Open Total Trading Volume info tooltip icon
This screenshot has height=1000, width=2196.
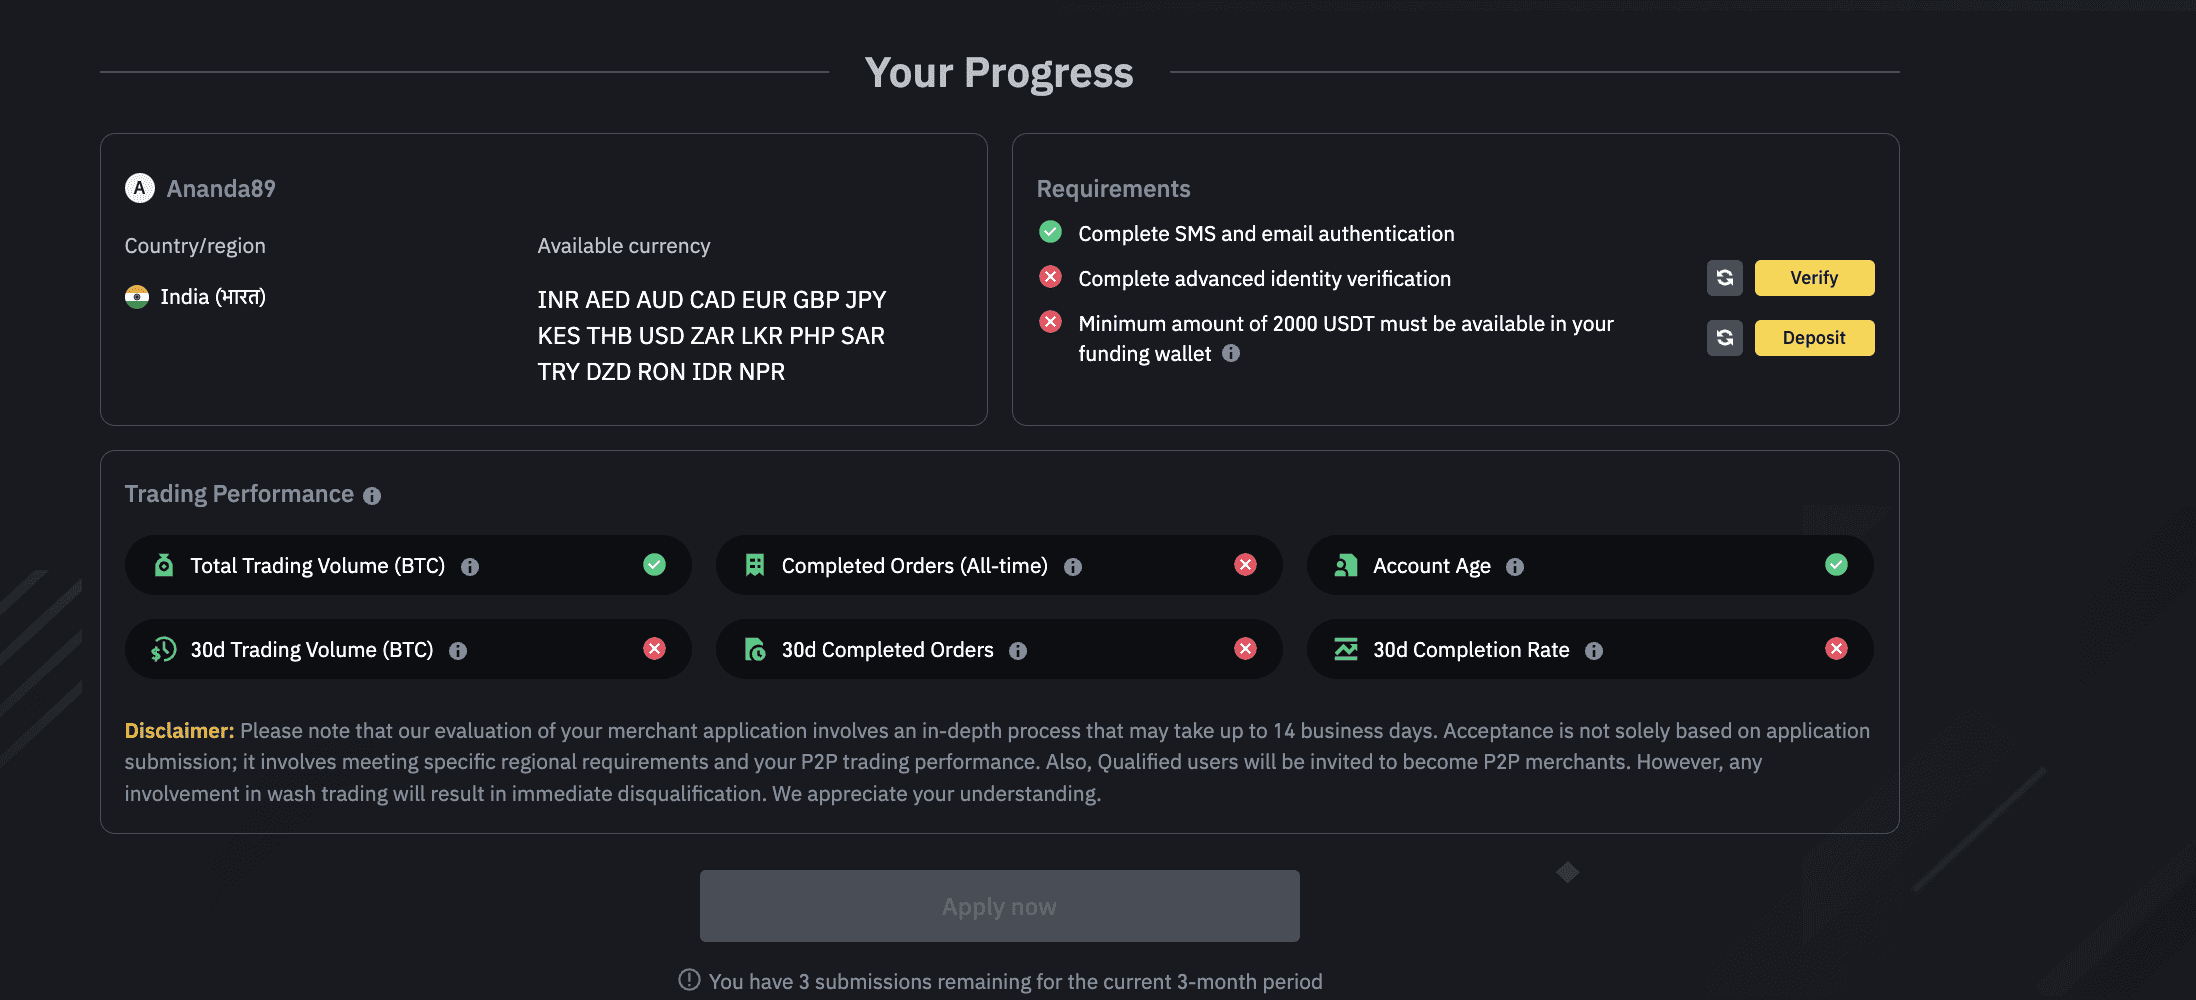pos(470,567)
